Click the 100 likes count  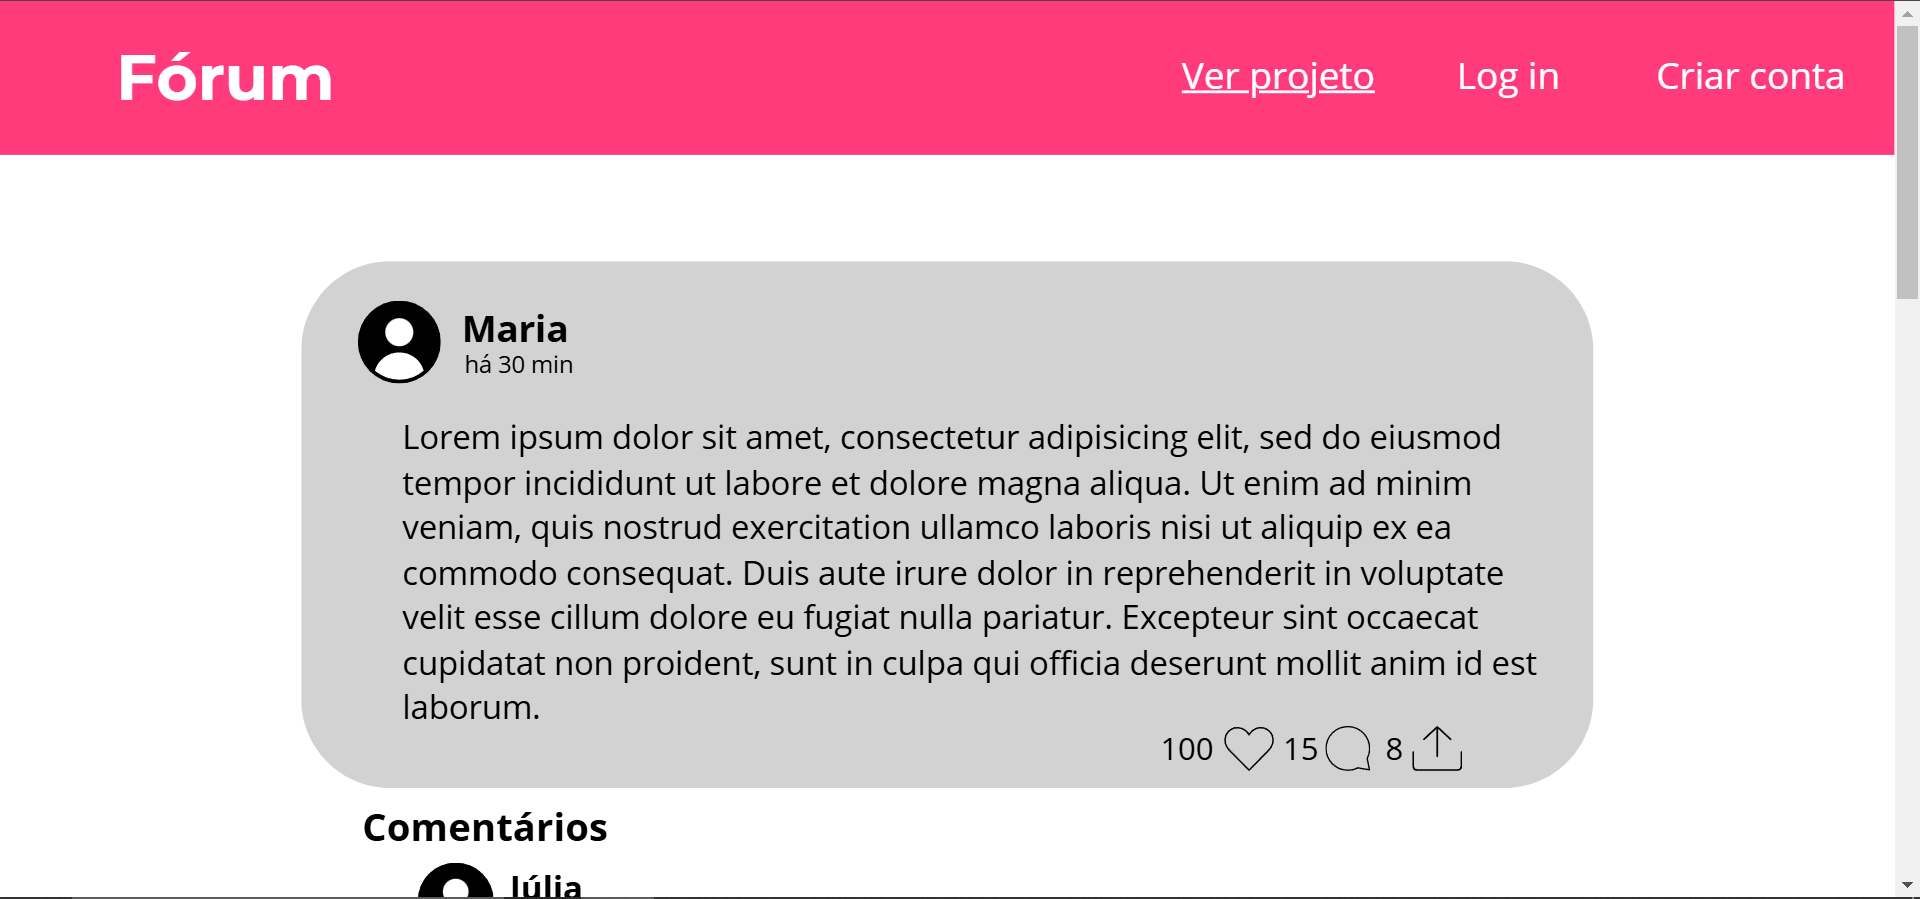coord(1186,749)
